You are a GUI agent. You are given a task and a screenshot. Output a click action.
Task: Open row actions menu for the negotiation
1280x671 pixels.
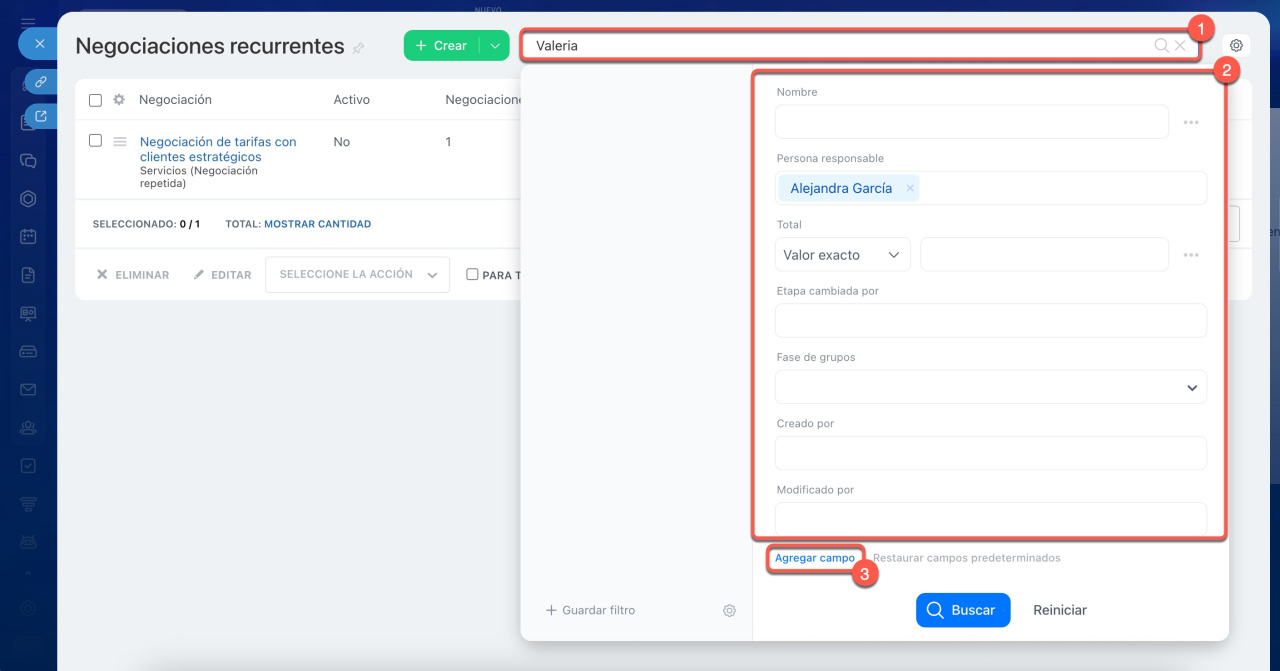click(120, 142)
